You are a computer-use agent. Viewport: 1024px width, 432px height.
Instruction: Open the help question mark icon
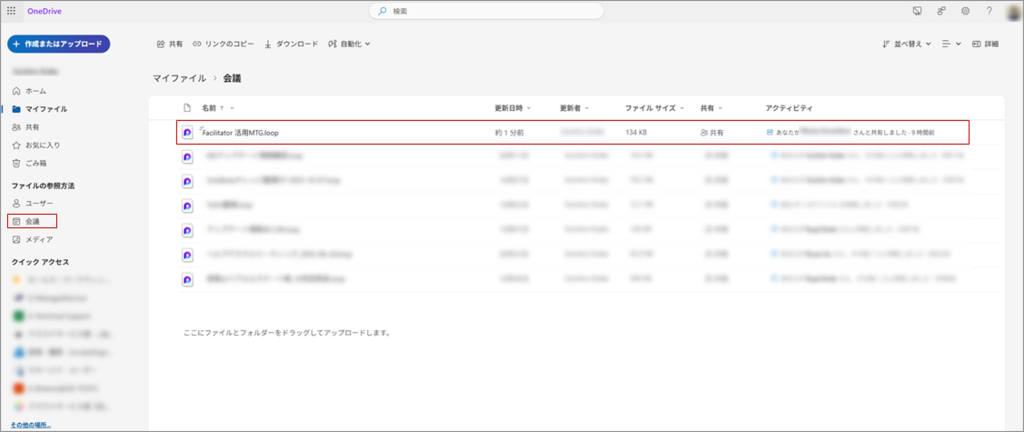point(989,11)
